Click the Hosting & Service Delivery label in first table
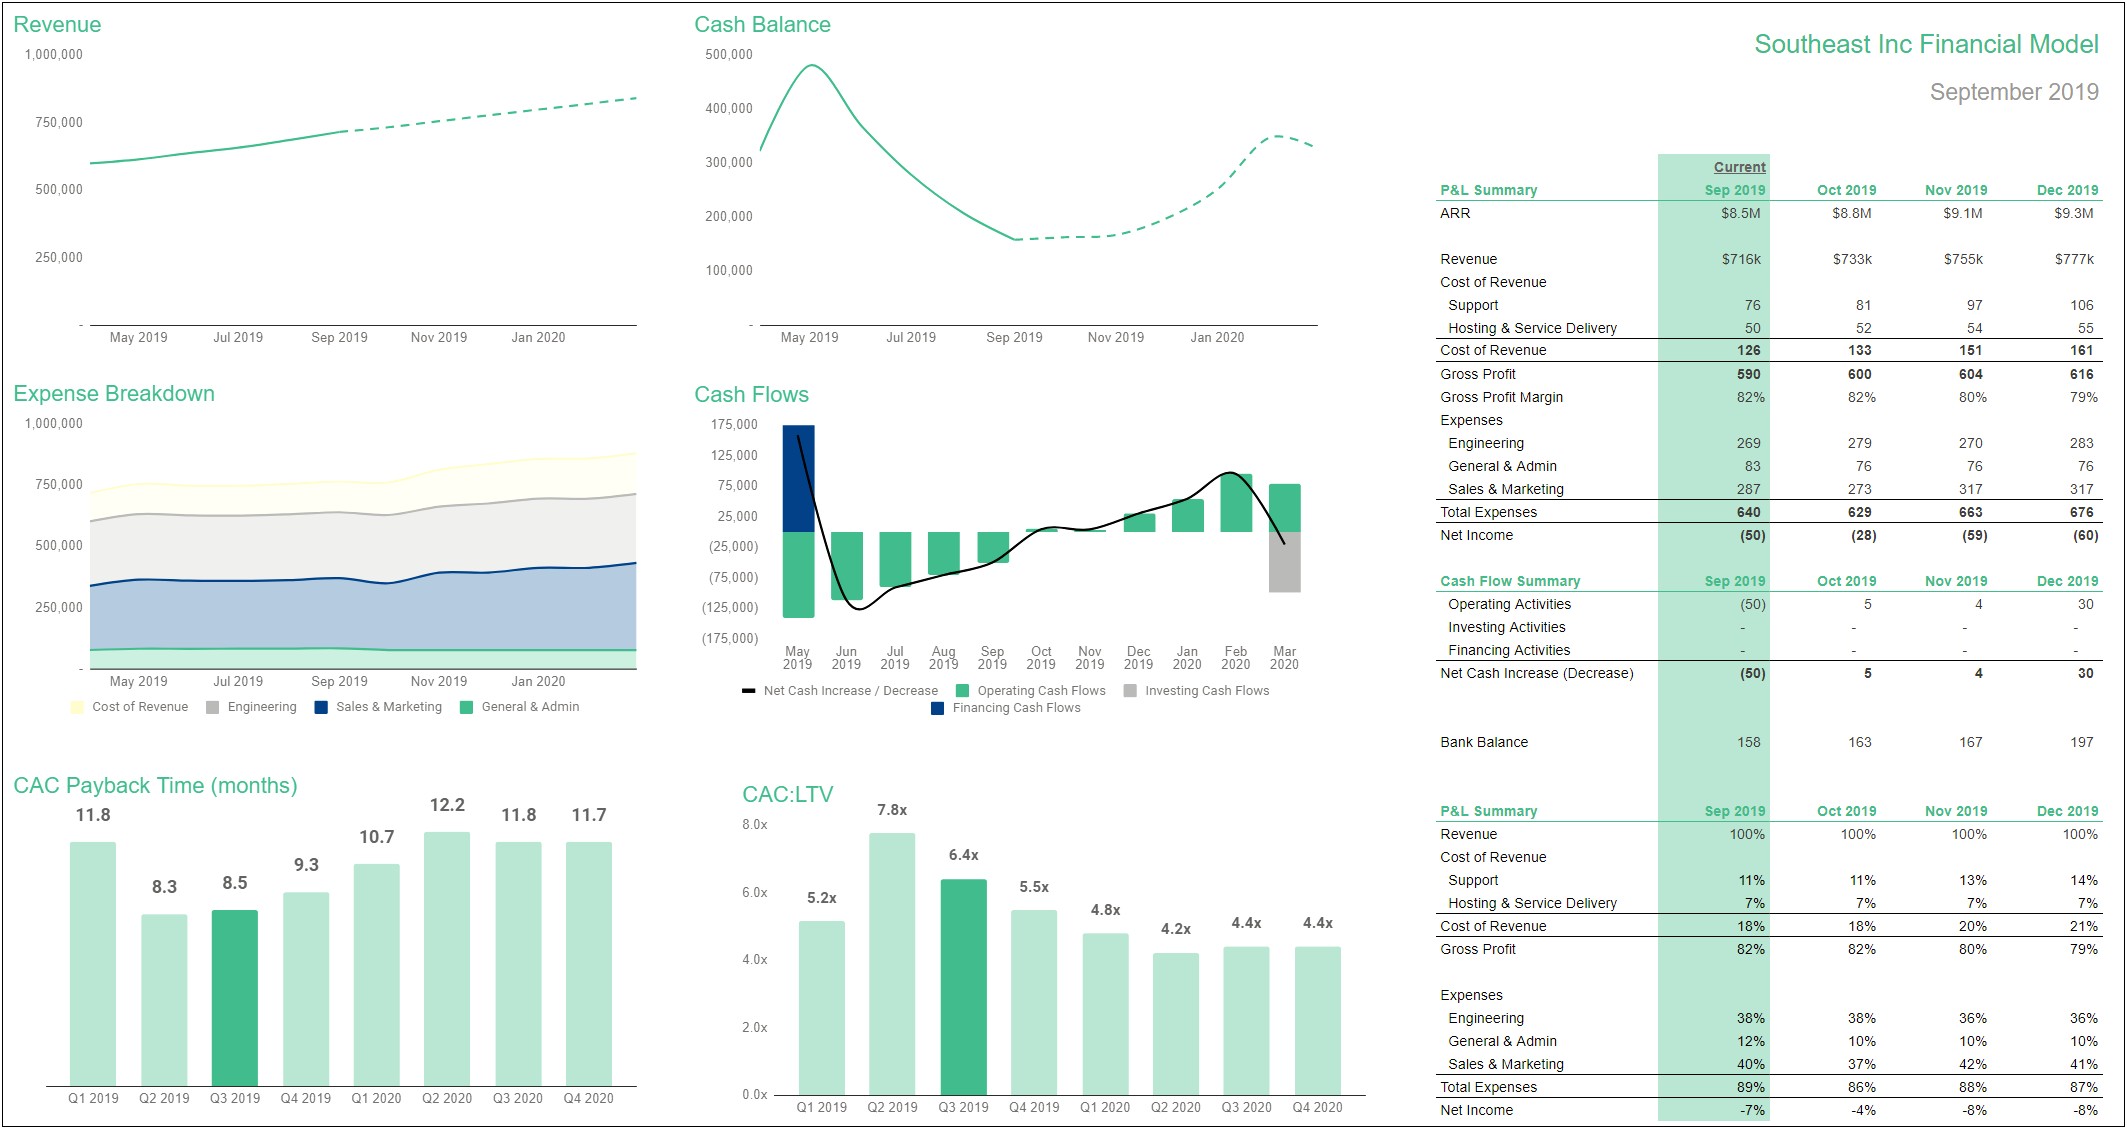Image resolution: width=2127 pixels, height=1129 pixels. pyautogui.click(x=1532, y=328)
